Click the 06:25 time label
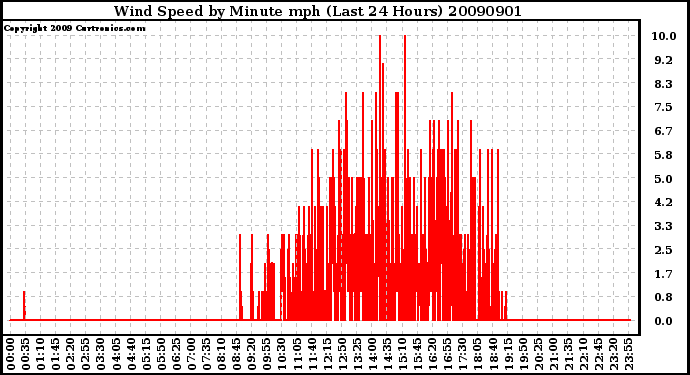 click(176, 354)
